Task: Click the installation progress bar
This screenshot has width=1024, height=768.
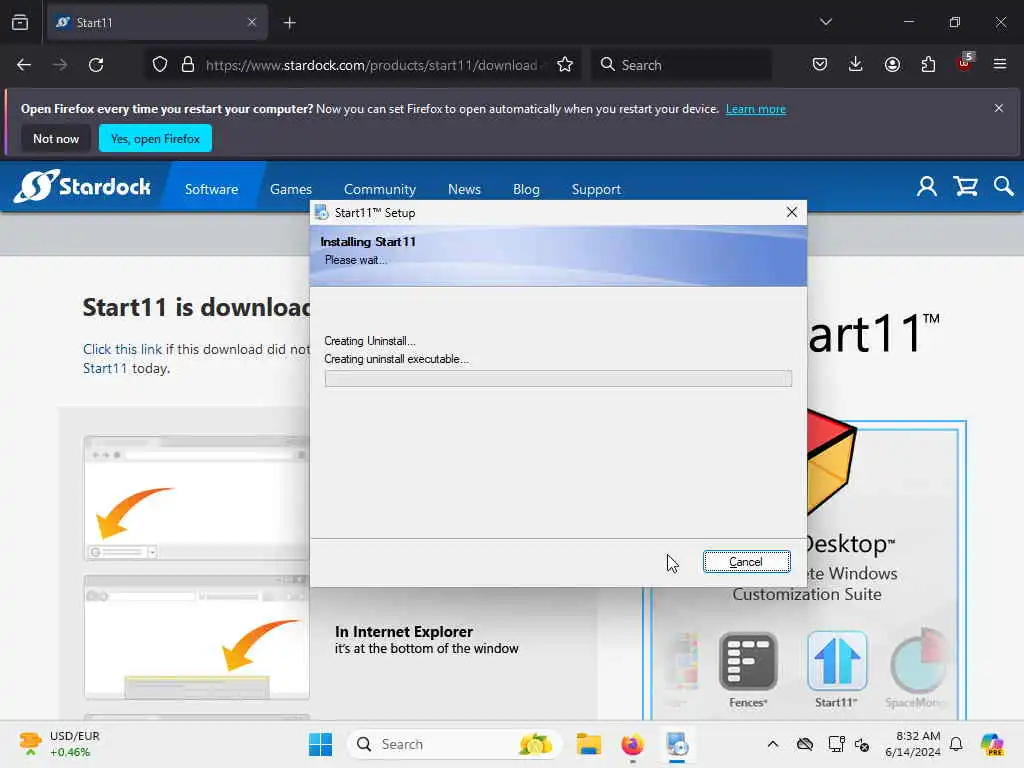Action: 558,379
